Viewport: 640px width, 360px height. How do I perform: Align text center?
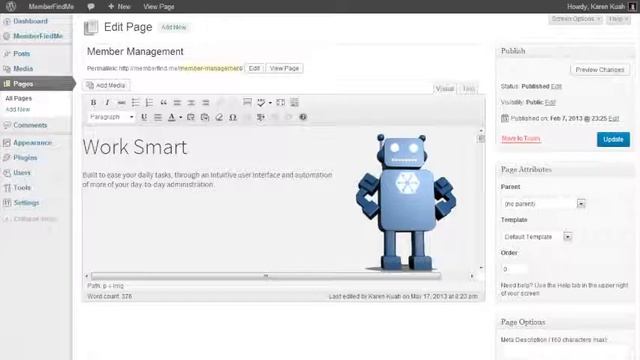pos(191,102)
